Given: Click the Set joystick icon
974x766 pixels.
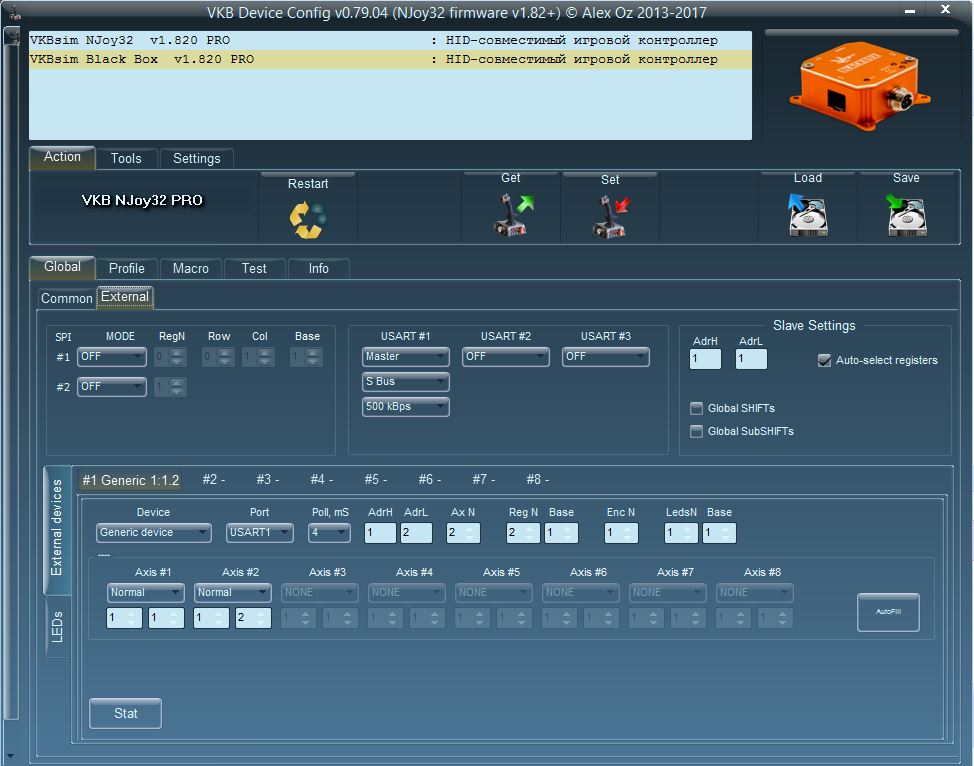Looking at the screenshot, I should tap(611, 216).
